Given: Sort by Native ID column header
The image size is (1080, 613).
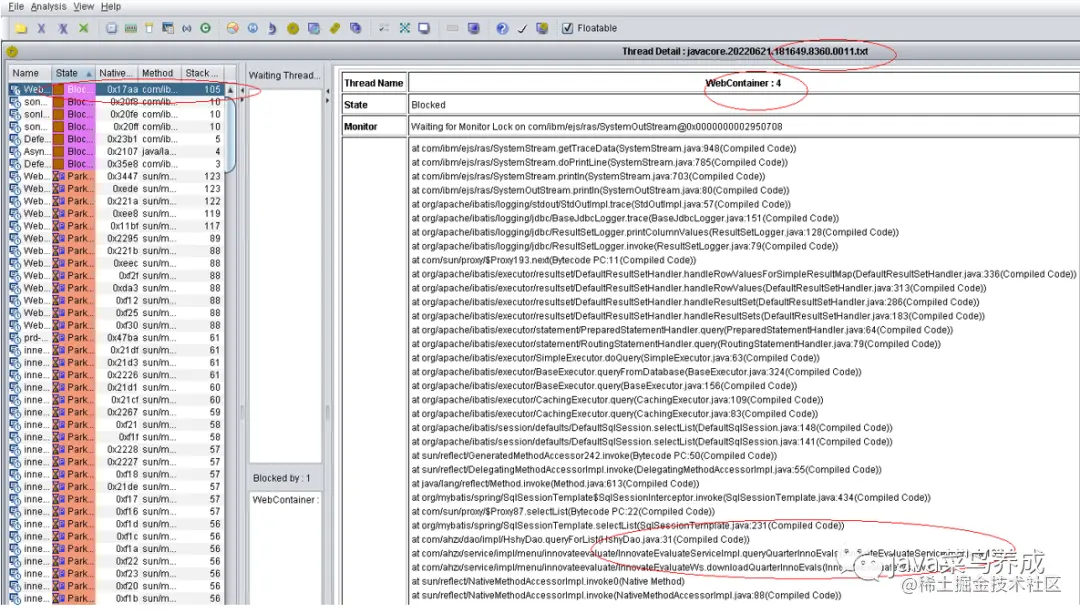Looking at the screenshot, I should pos(115,73).
